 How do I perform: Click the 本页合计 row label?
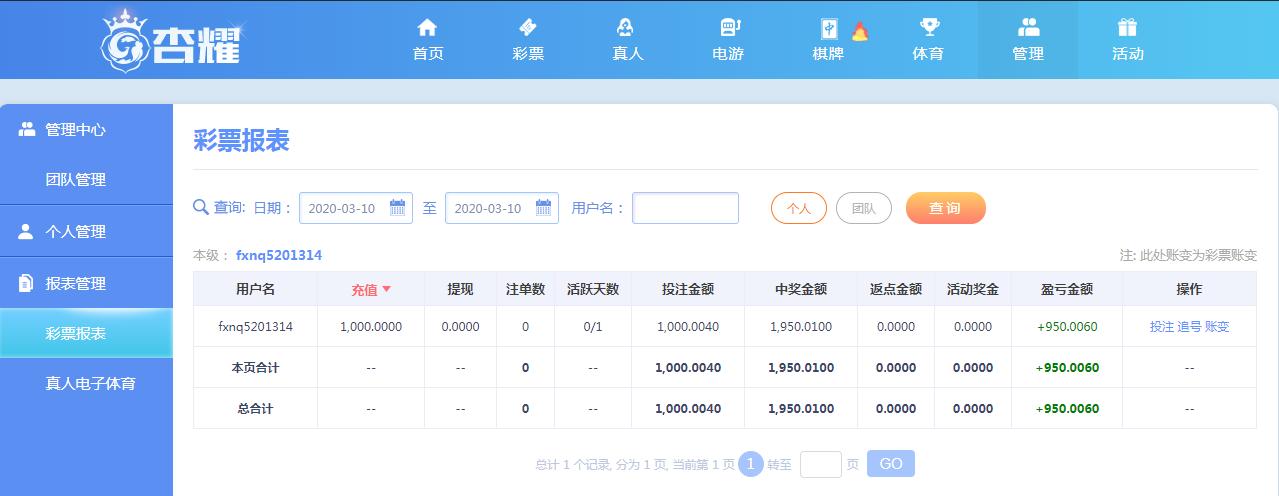click(255, 367)
